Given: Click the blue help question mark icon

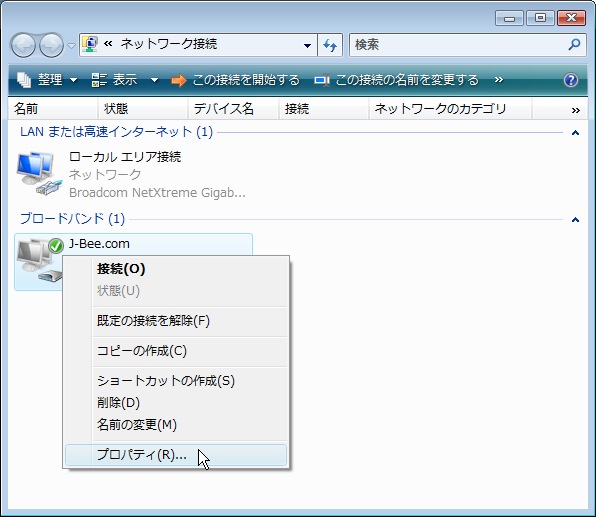Looking at the screenshot, I should pyautogui.click(x=571, y=80).
